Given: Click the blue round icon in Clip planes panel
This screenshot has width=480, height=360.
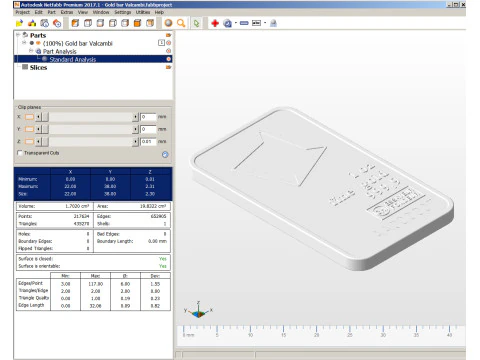Looking at the screenshot, I should 165,154.
